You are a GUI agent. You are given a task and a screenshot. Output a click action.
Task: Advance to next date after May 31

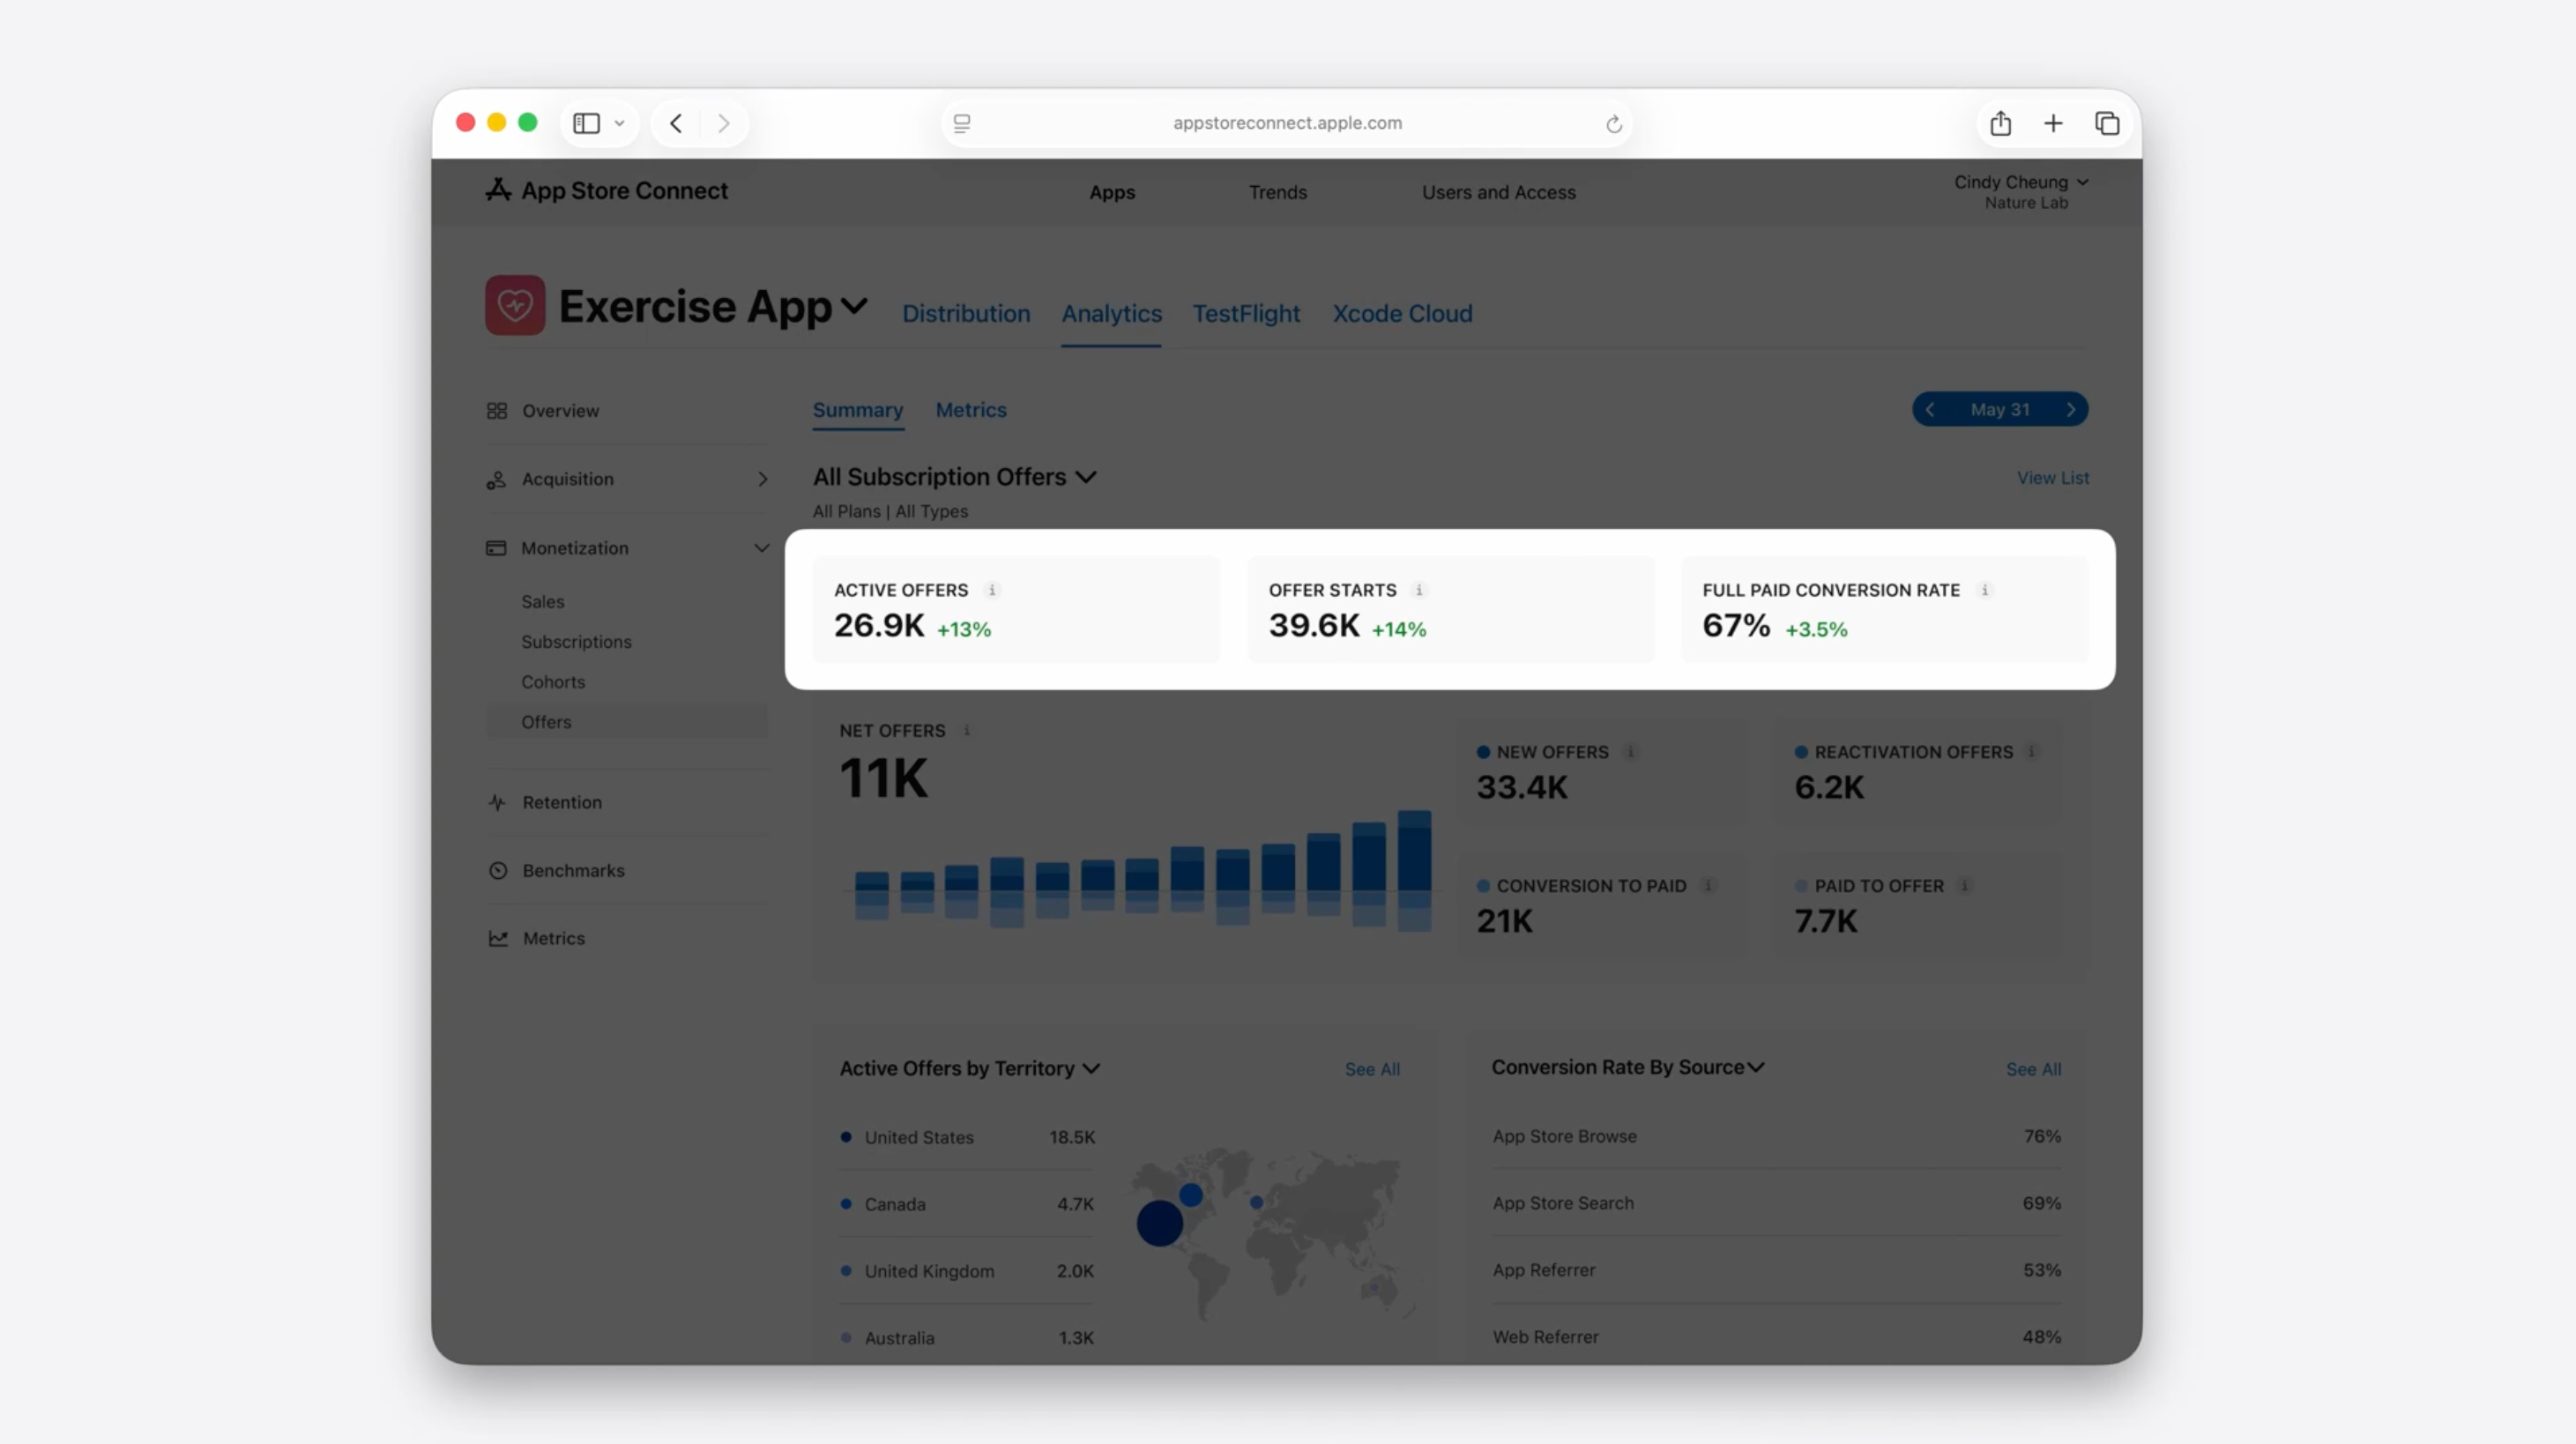pyautogui.click(x=2071, y=410)
